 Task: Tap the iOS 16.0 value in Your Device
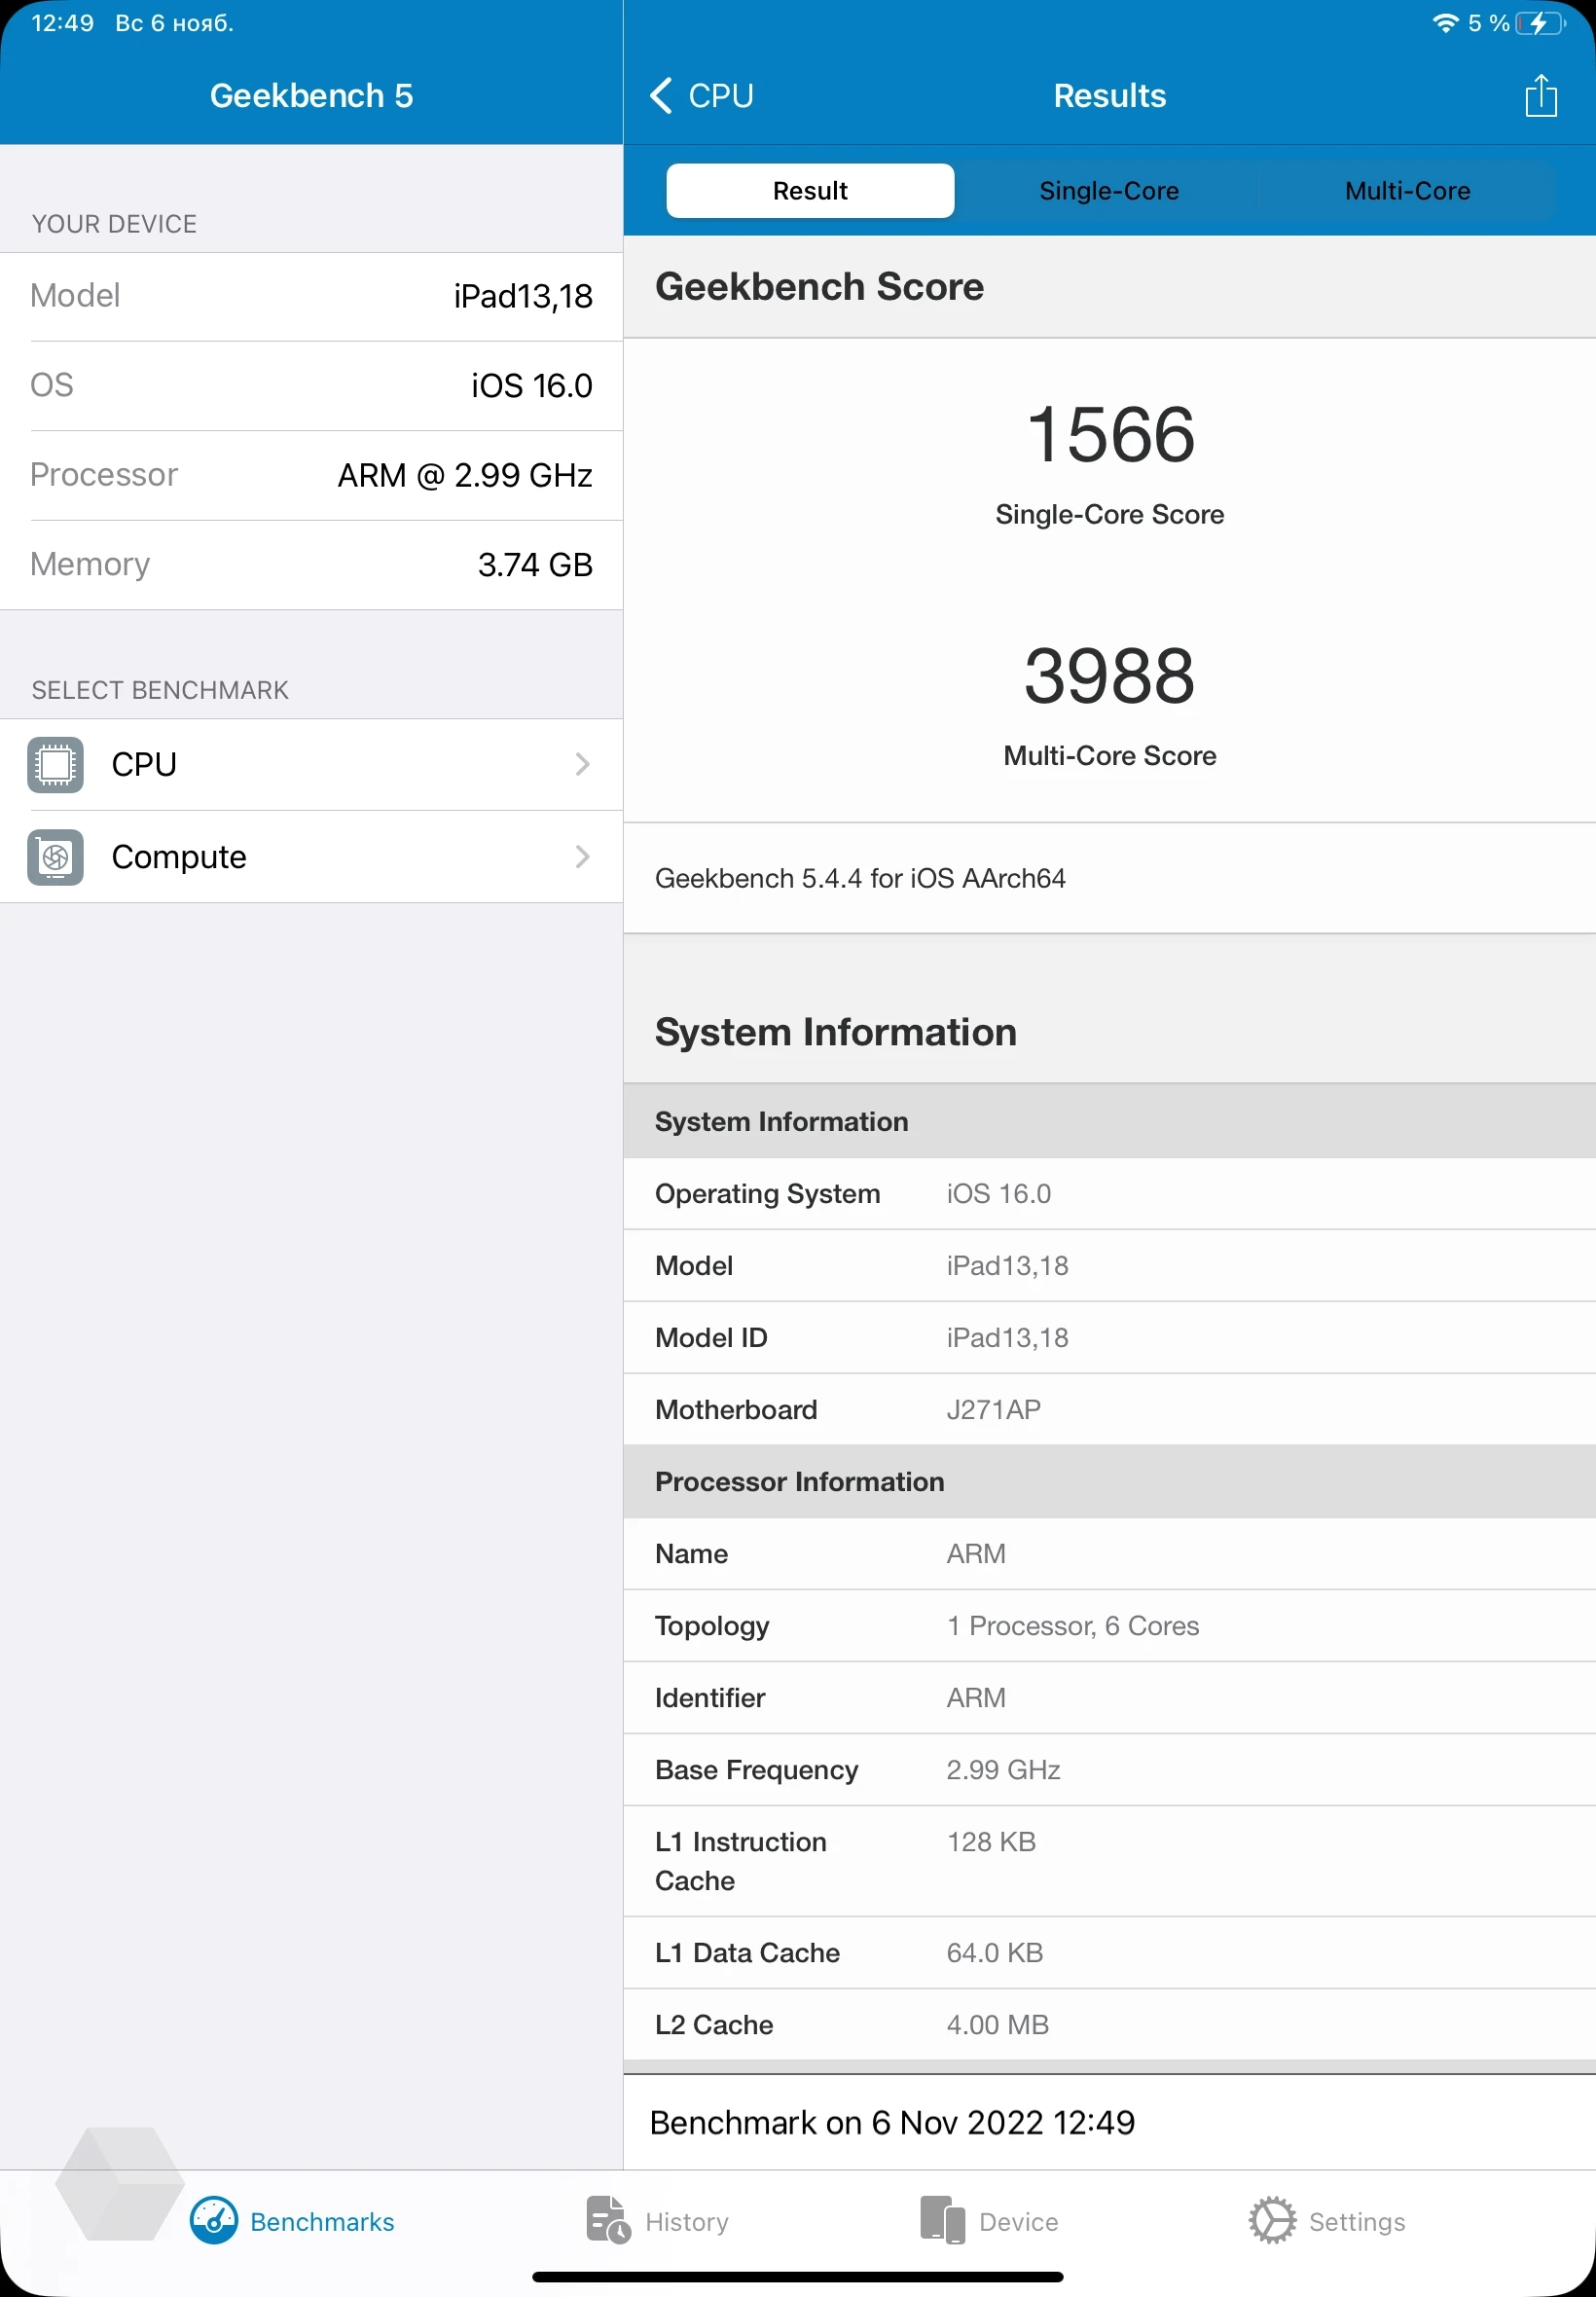(x=532, y=386)
